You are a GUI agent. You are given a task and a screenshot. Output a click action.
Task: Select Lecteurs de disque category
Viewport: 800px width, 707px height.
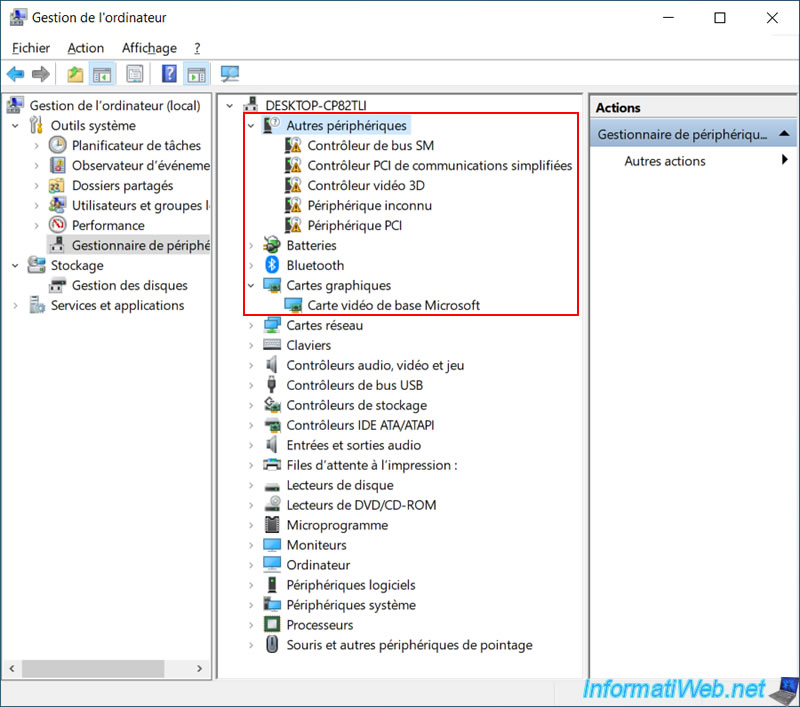340,485
